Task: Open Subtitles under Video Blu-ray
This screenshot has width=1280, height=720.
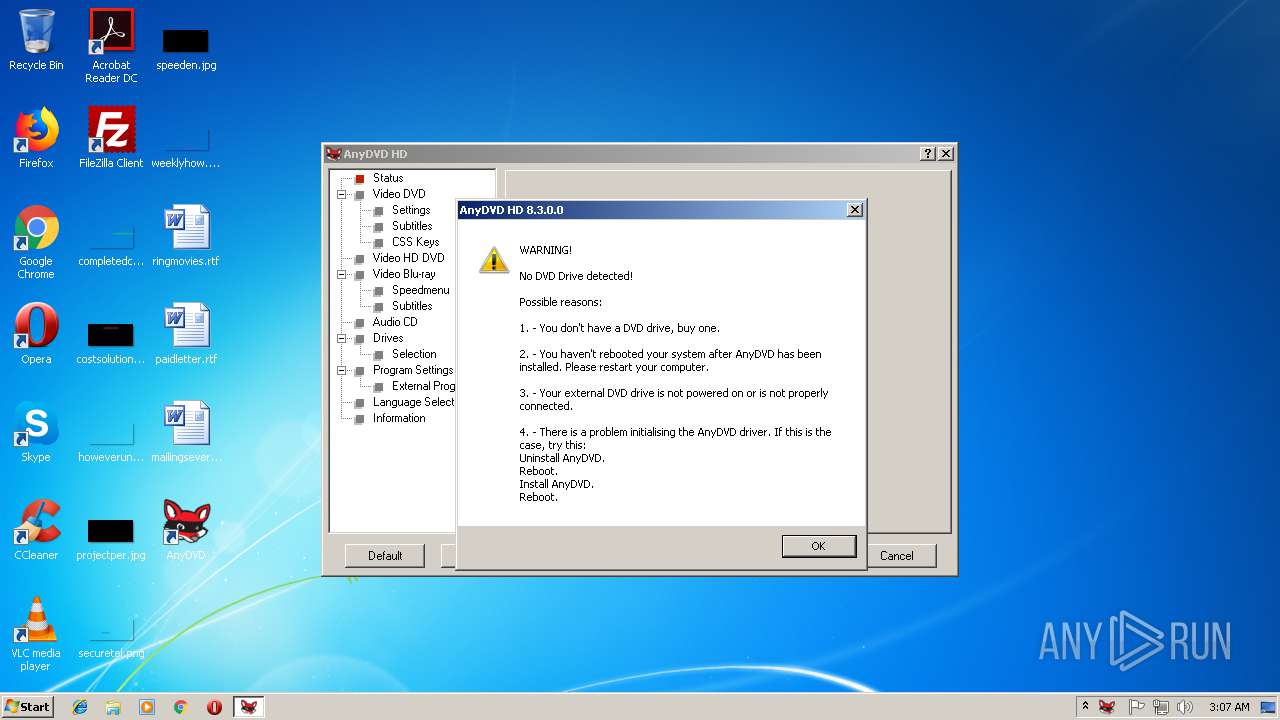Action: tap(412, 306)
